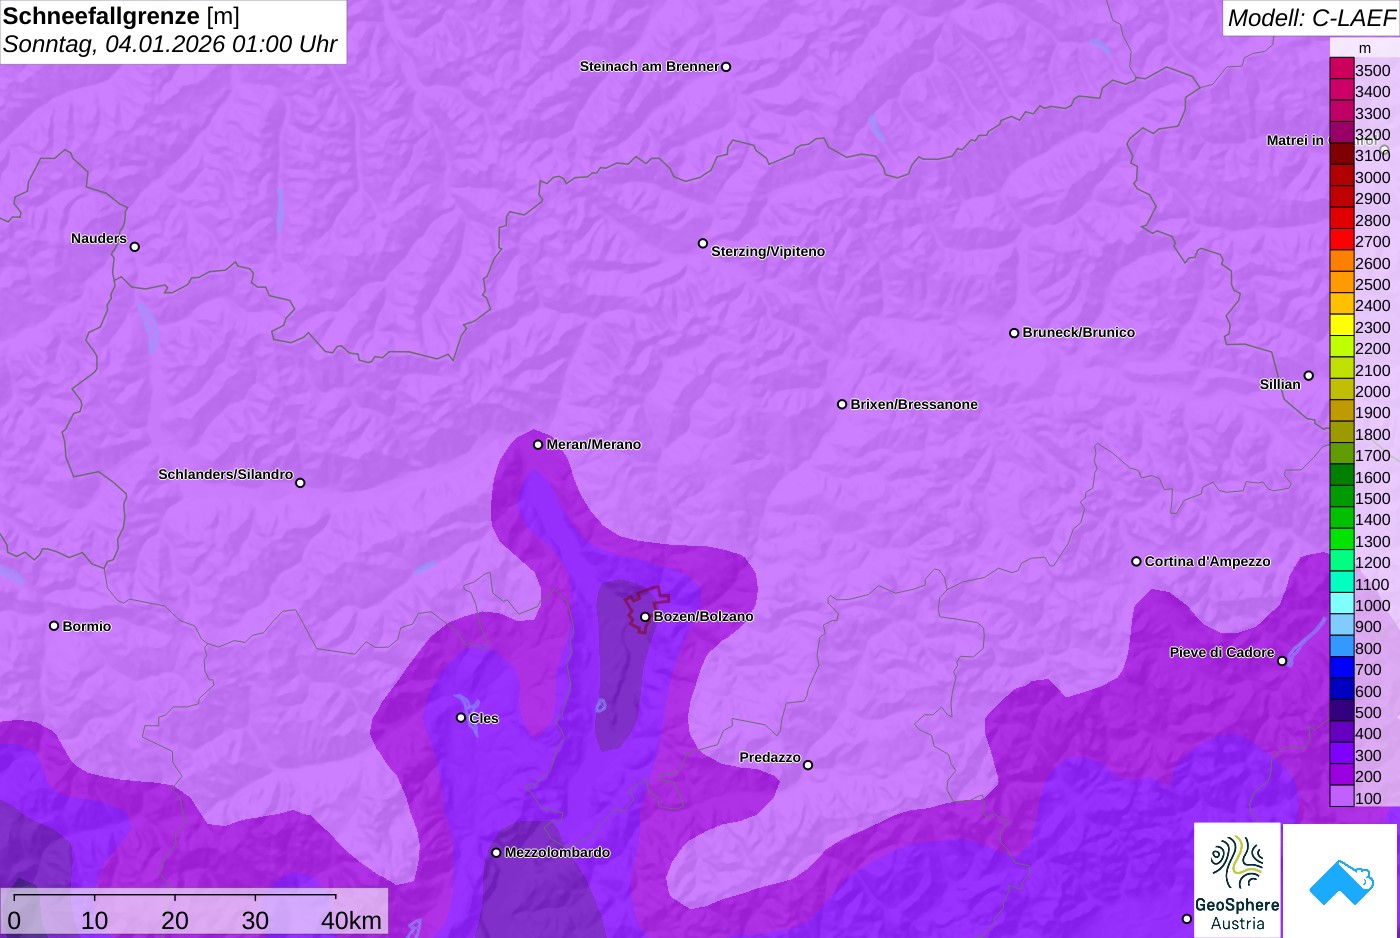Click the Bruneck/Brunico marker dot
1400x938 pixels.
click(x=1014, y=333)
